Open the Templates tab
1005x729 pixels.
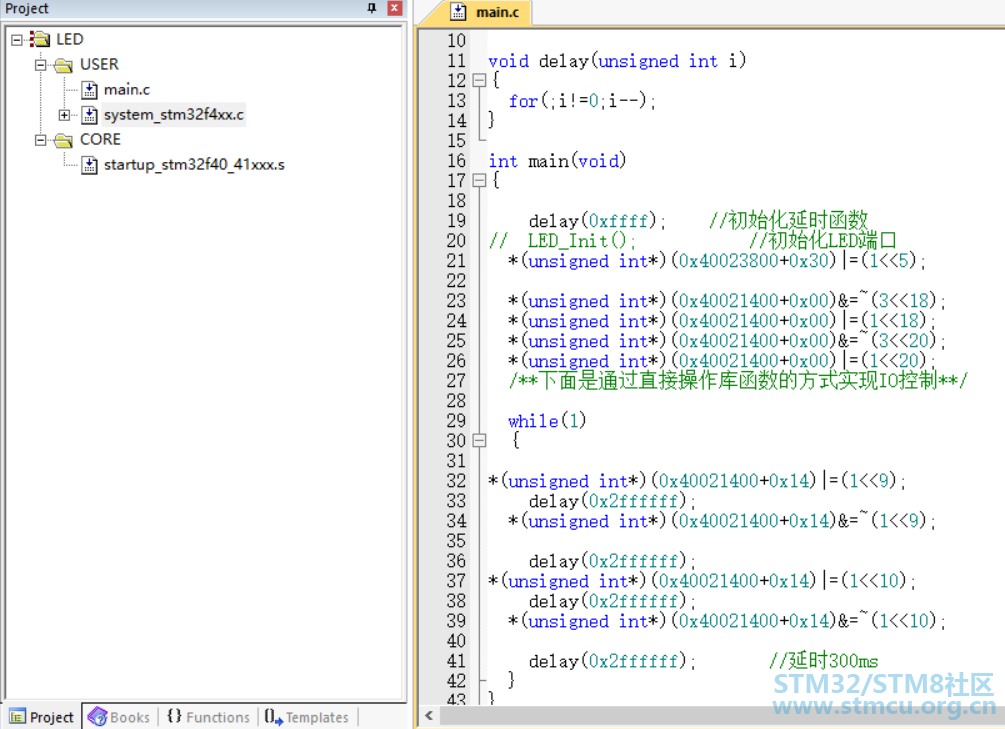click(307, 717)
